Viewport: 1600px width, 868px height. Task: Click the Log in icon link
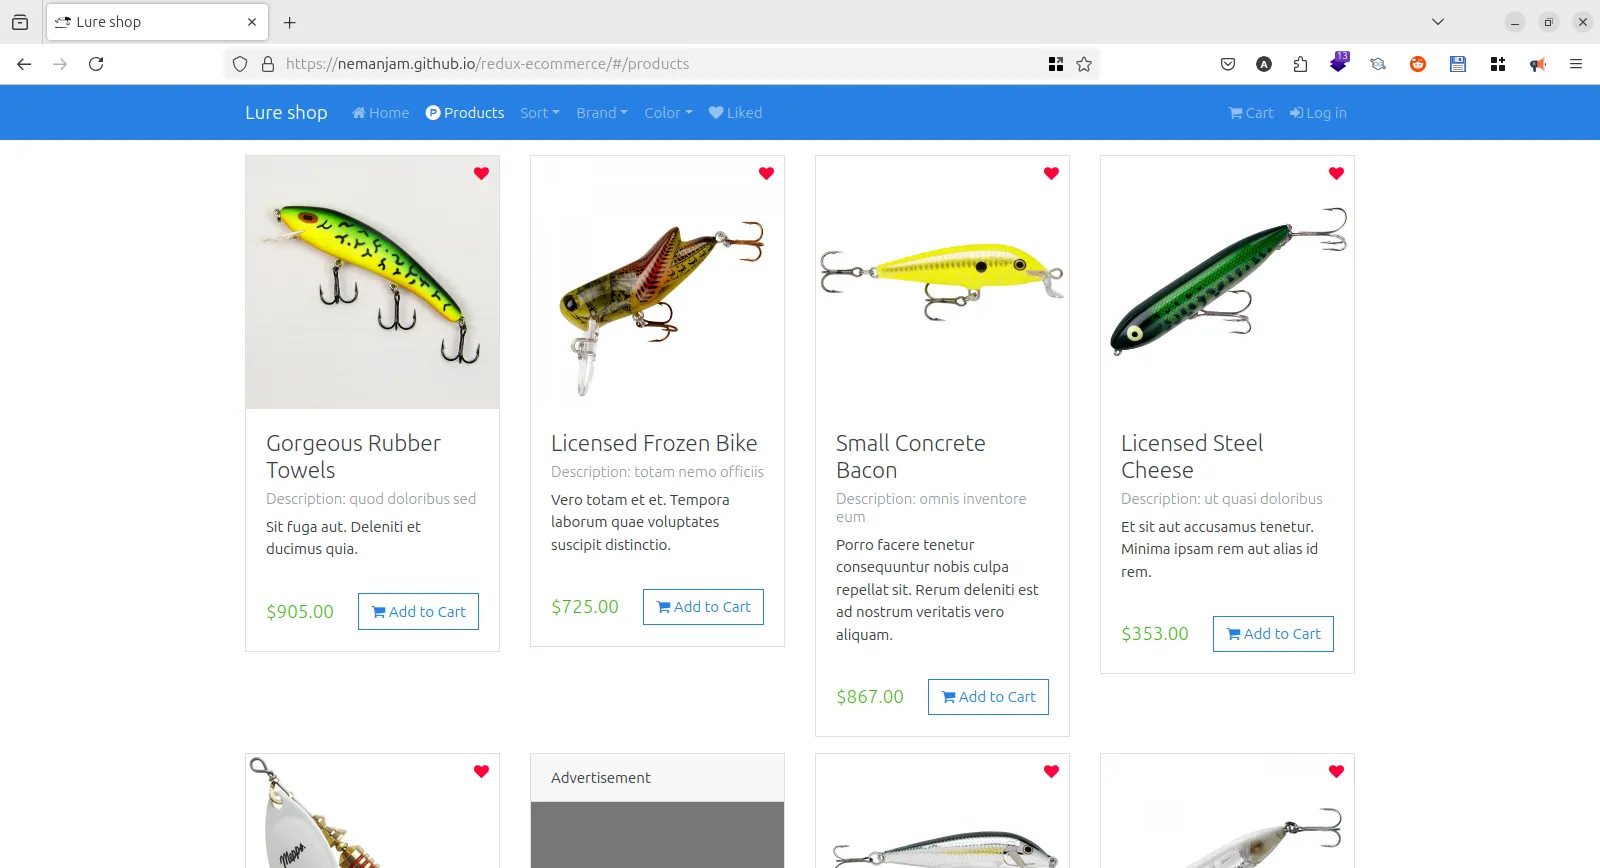pos(1318,113)
